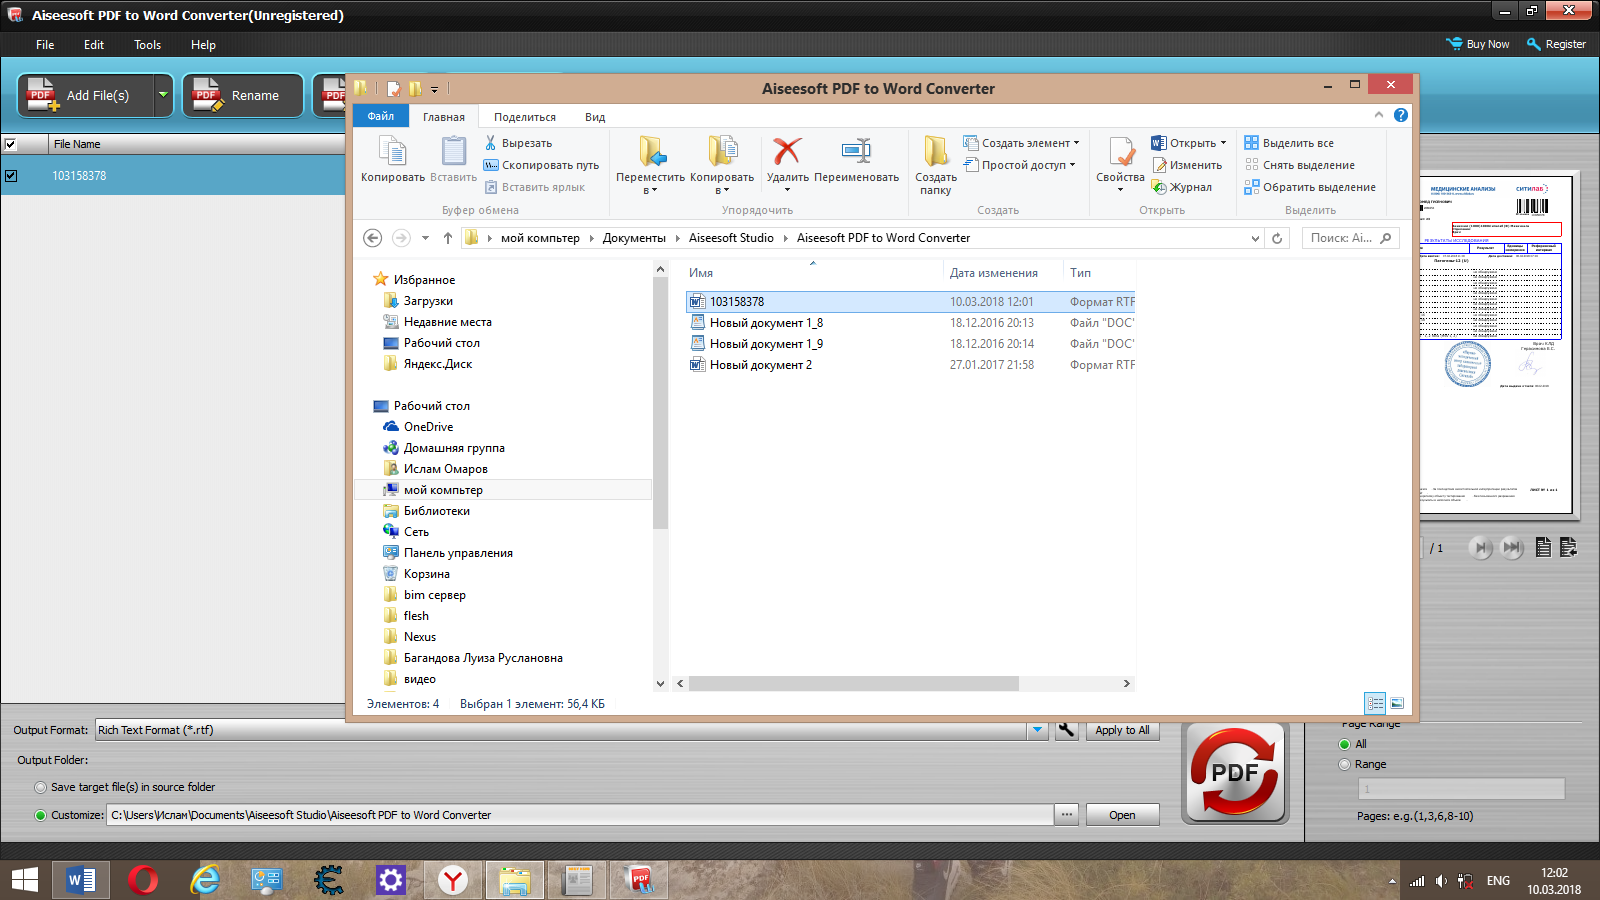Expand Открыть dropdown in ribbon
Image resolution: width=1600 pixels, height=900 pixels.
tap(1223, 143)
